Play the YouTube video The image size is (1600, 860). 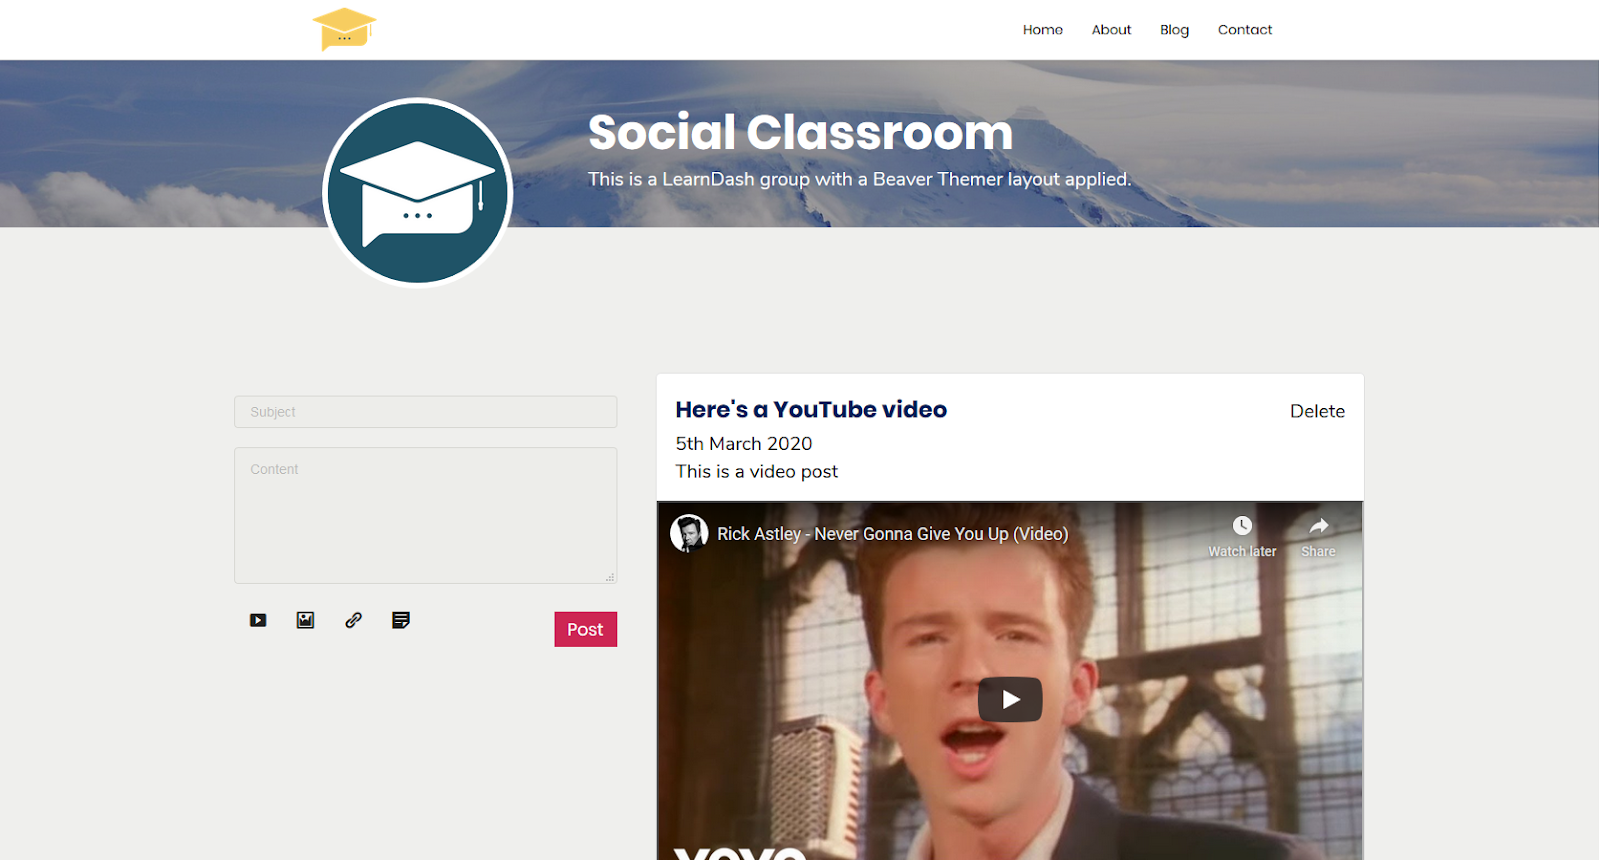coord(1010,700)
